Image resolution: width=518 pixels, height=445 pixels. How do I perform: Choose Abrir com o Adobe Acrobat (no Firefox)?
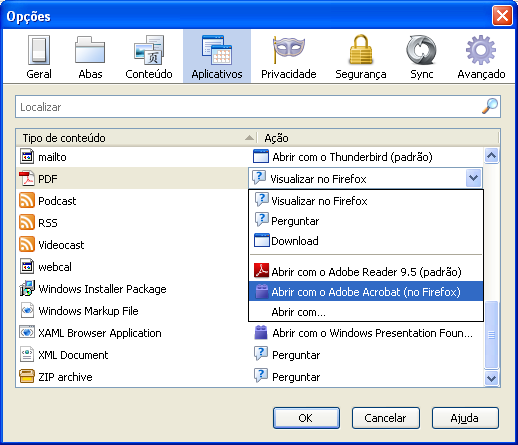pos(366,292)
